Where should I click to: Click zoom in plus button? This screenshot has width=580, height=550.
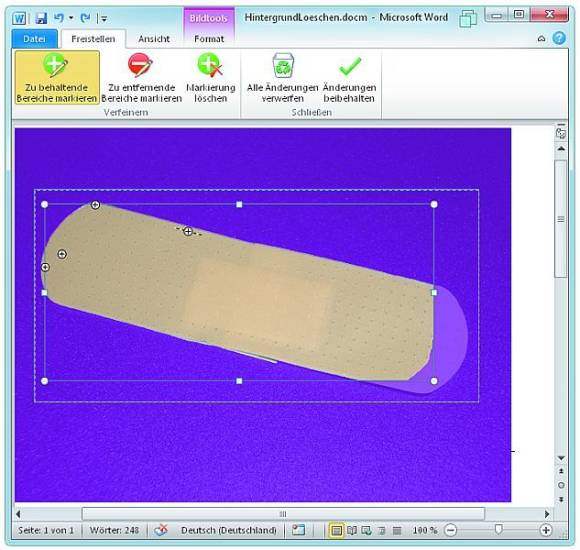coord(546,530)
